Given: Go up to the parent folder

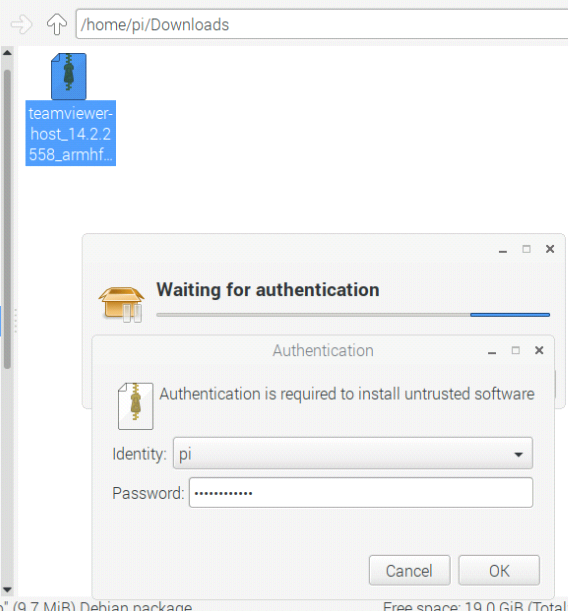Looking at the screenshot, I should 57,24.
